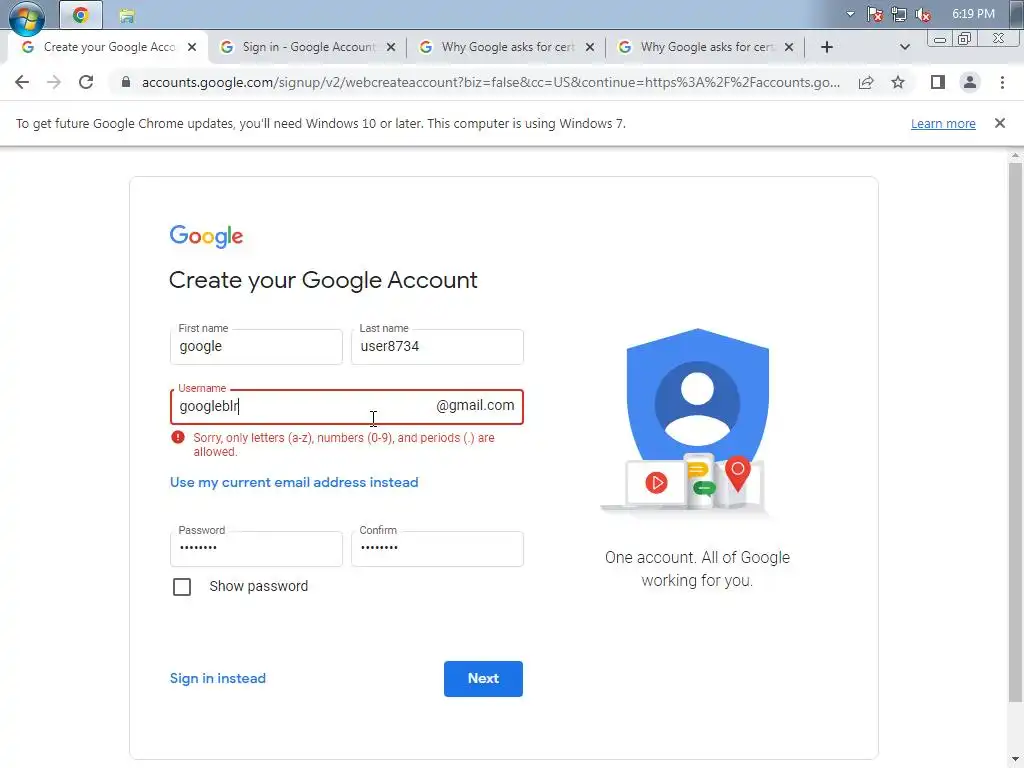Switch to Sign in - Google Accounts tab
This screenshot has height=768, width=1024.
[307, 47]
